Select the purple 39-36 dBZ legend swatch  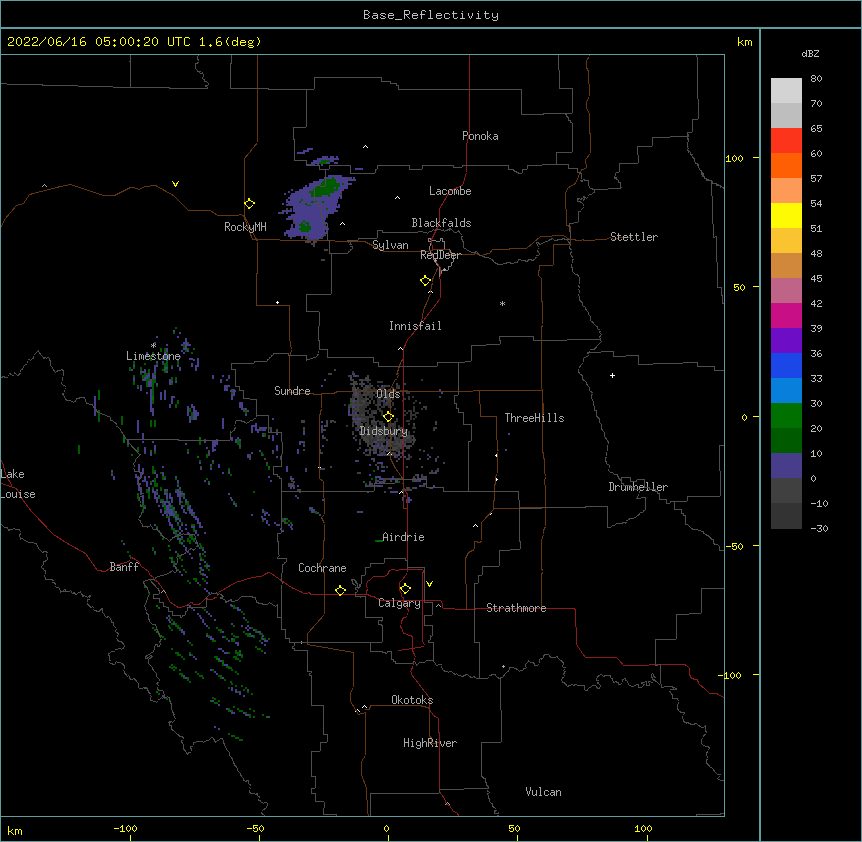786,341
